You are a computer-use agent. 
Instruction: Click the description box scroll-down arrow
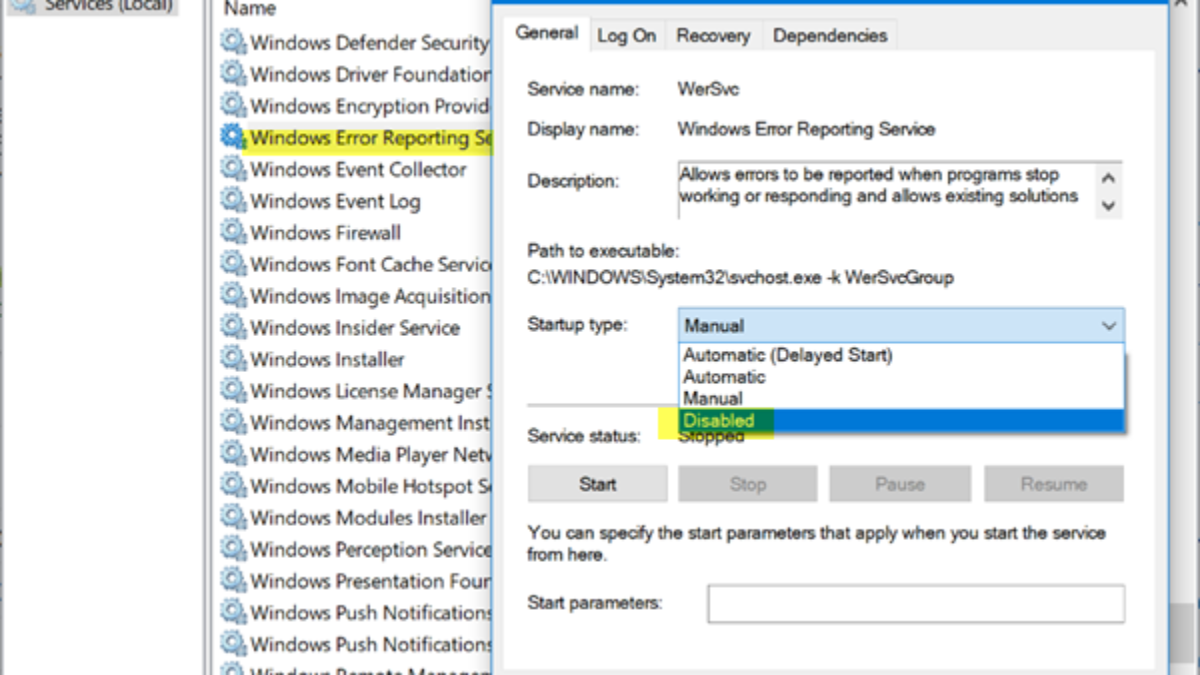pos(1108,204)
